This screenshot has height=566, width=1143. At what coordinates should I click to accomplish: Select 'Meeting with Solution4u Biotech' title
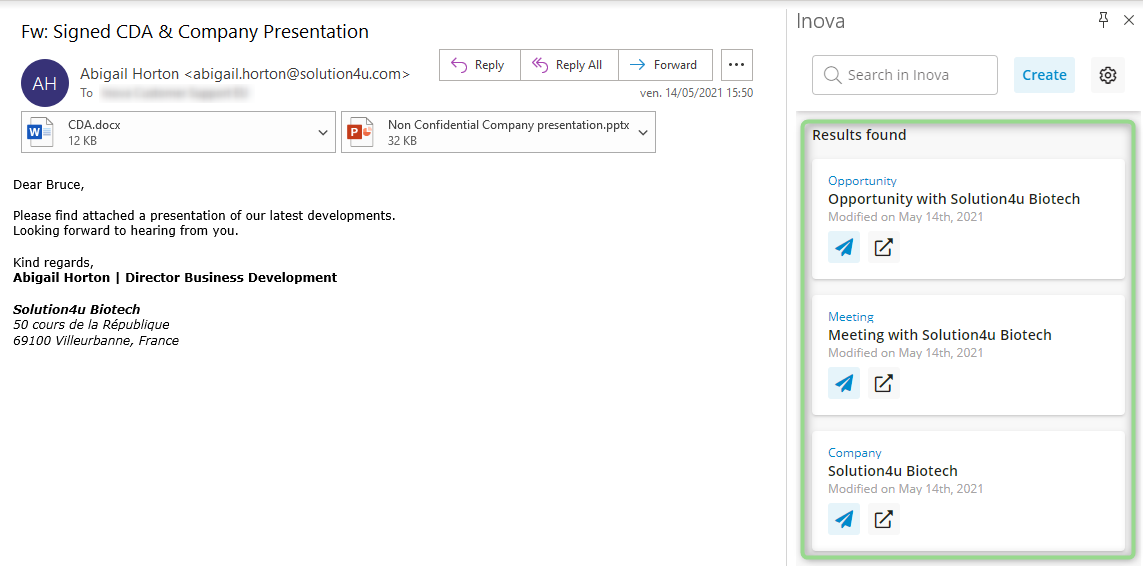(x=940, y=335)
